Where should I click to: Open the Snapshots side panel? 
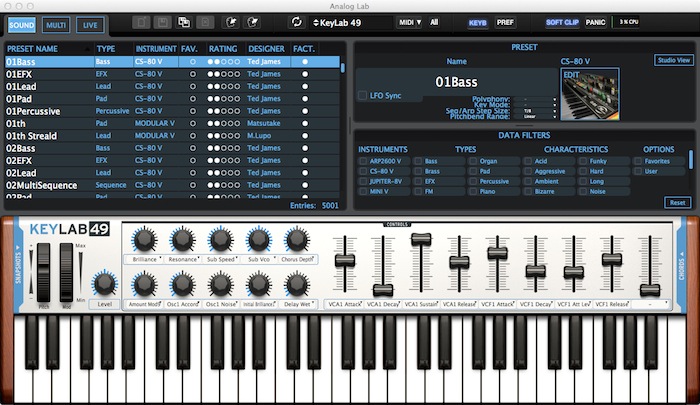tap(18, 264)
